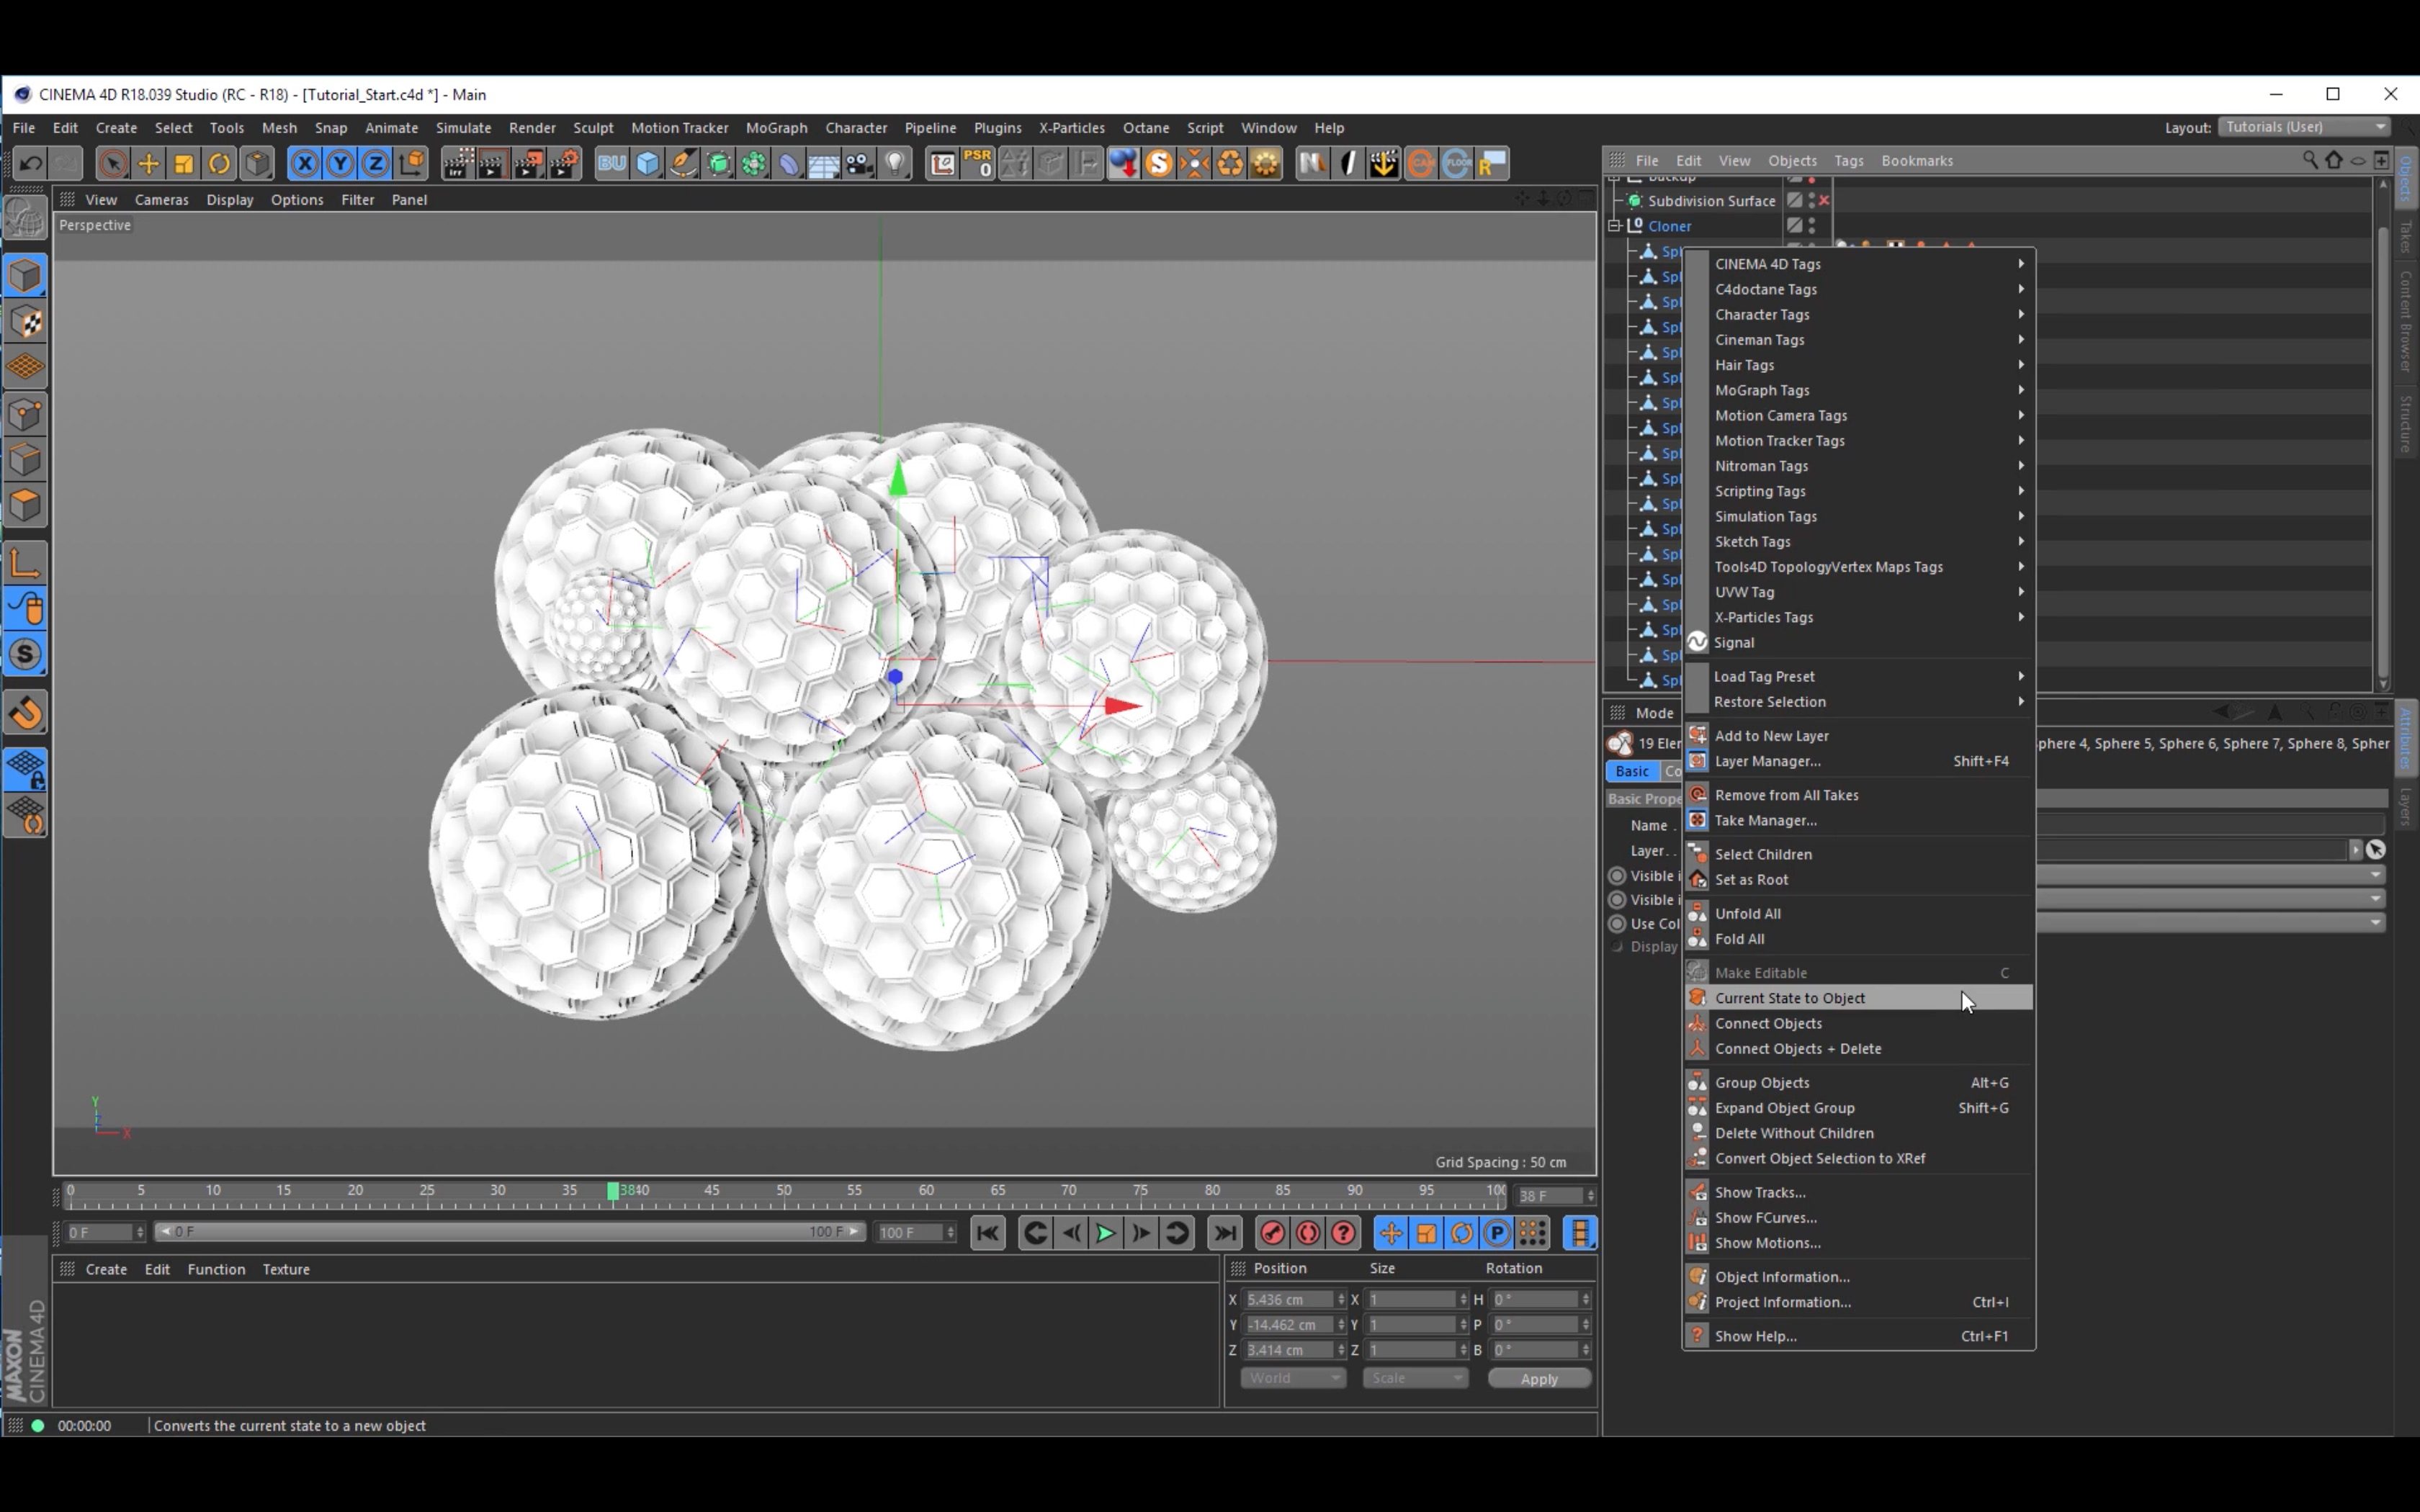The height and width of the screenshot is (1512, 2420).
Task: Open the Layout Tutorials (User) dropdown
Action: tap(2304, 127)
